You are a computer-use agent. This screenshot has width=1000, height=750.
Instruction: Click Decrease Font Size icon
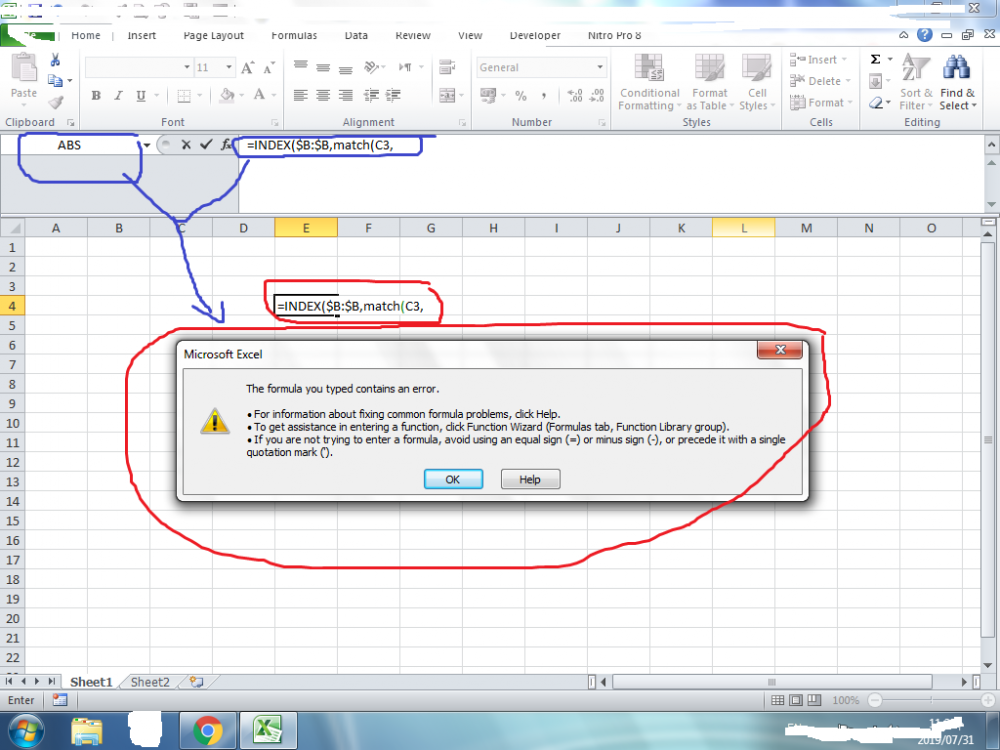pos(269,67)
